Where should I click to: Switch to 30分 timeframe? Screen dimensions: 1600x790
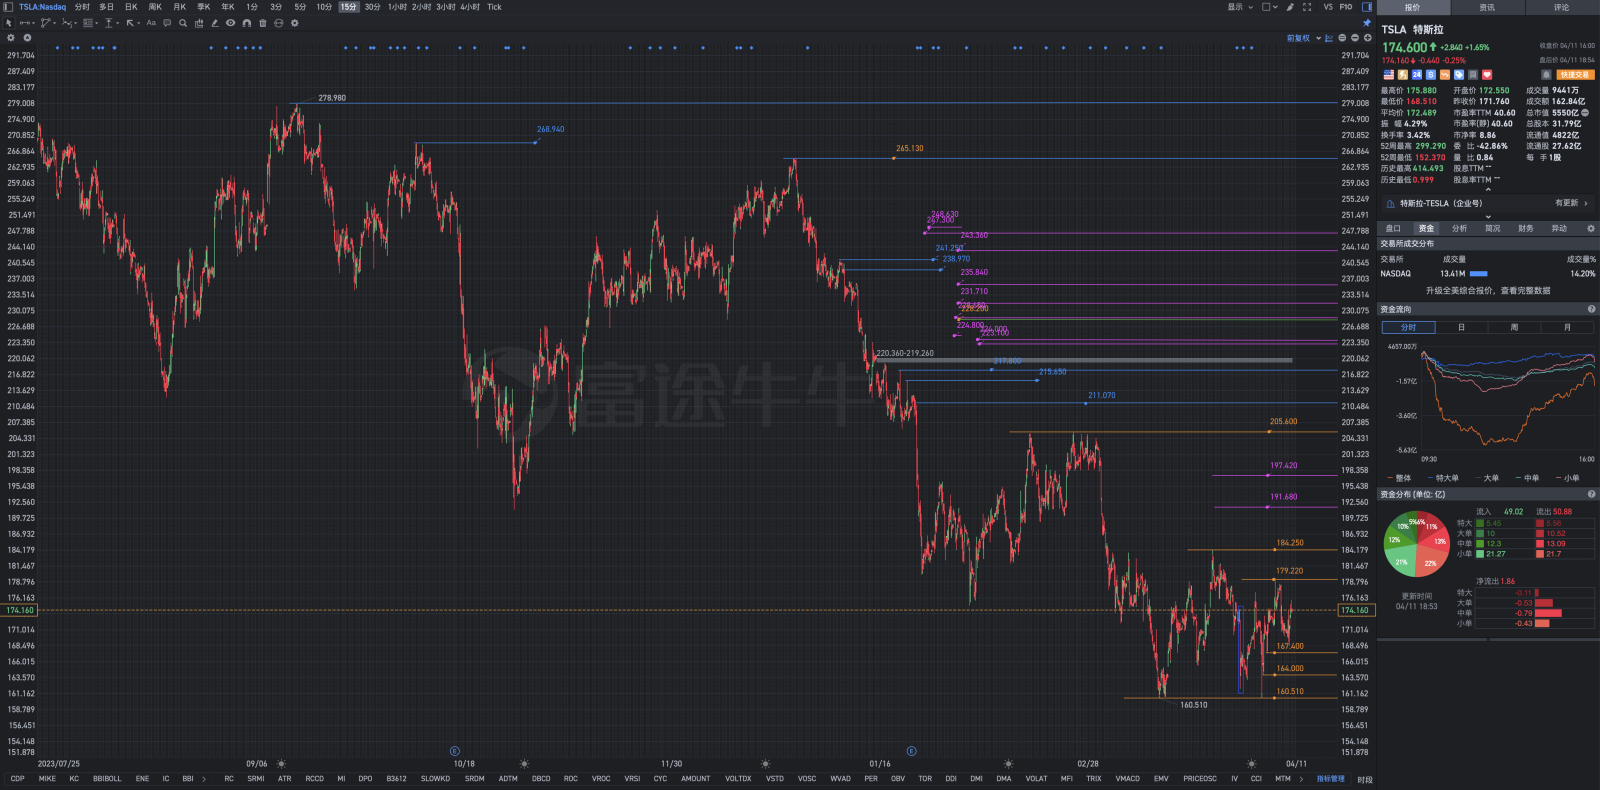pos(372,7)
